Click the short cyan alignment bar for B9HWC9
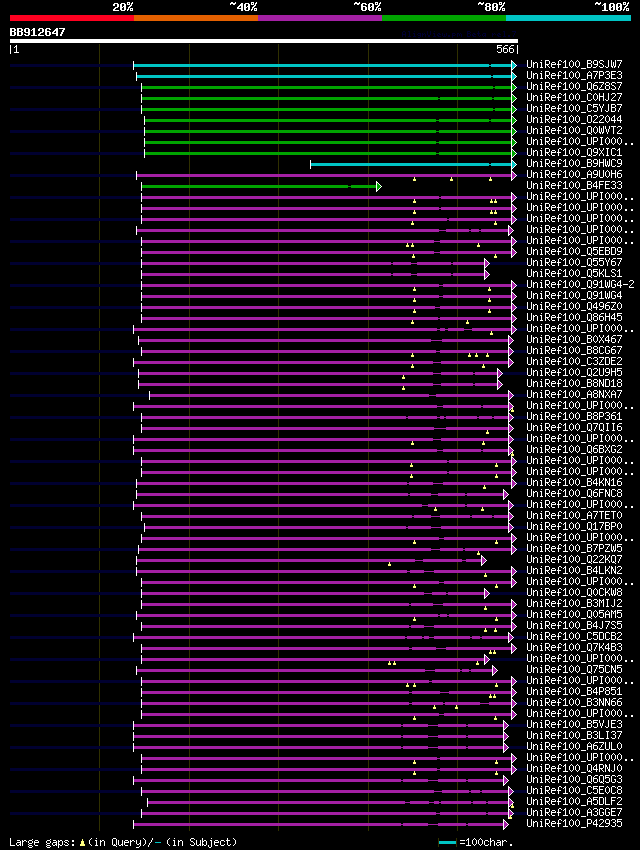Image resolution: width=640 pixels, height=850 pixels. tap(411, 164)
